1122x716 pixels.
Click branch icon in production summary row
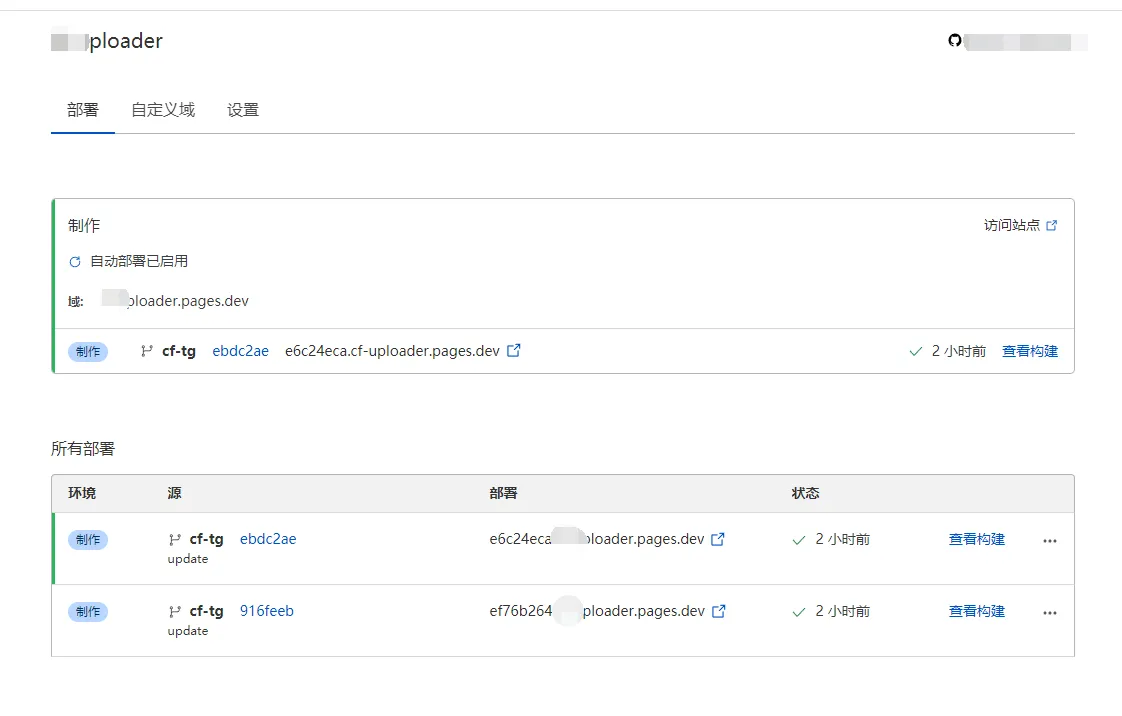point(147,351)
